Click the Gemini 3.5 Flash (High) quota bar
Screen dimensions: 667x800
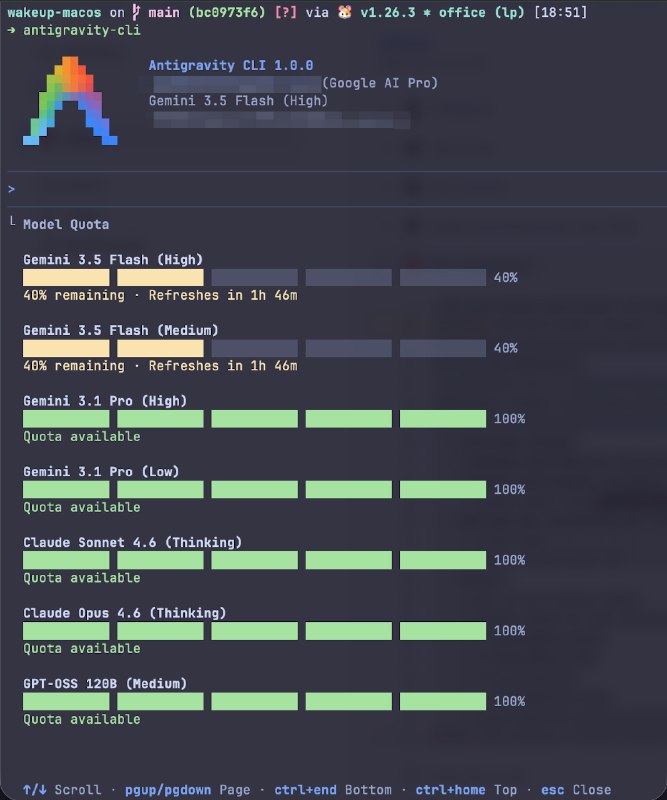[x=254, y=278]
